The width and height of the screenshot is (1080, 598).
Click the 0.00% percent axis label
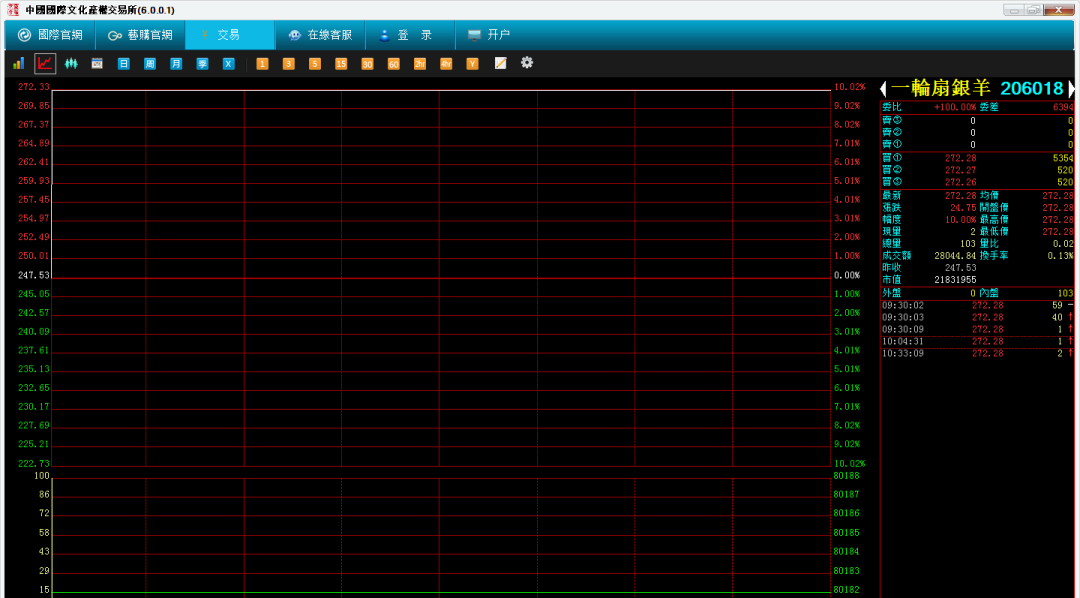847,275
